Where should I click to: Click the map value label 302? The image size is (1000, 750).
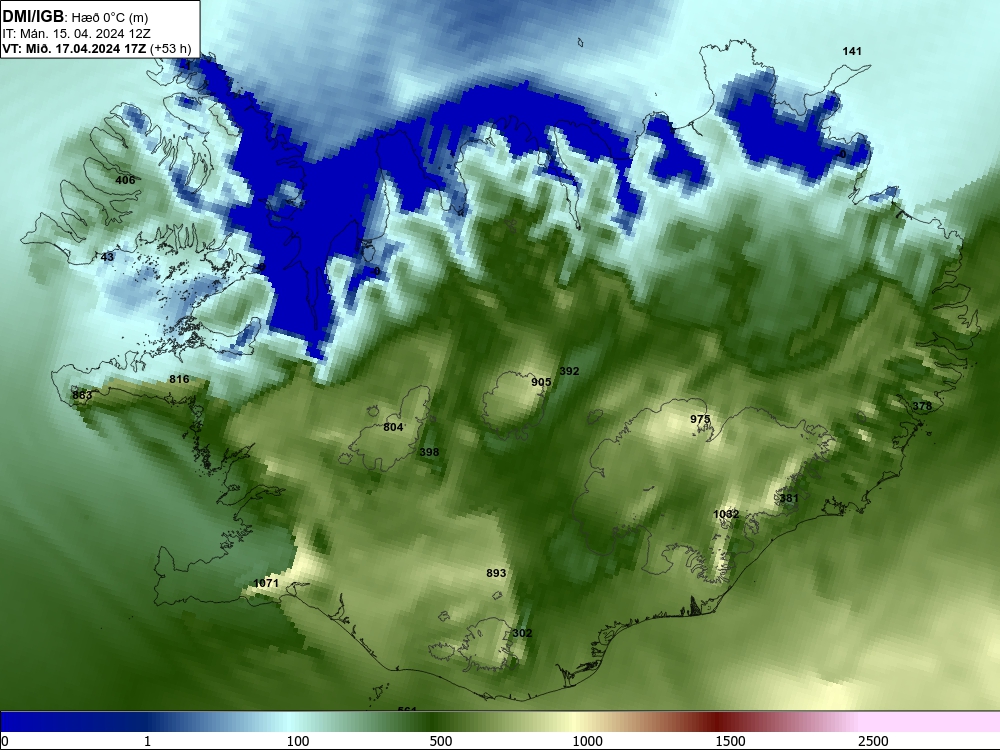[522, 633]
